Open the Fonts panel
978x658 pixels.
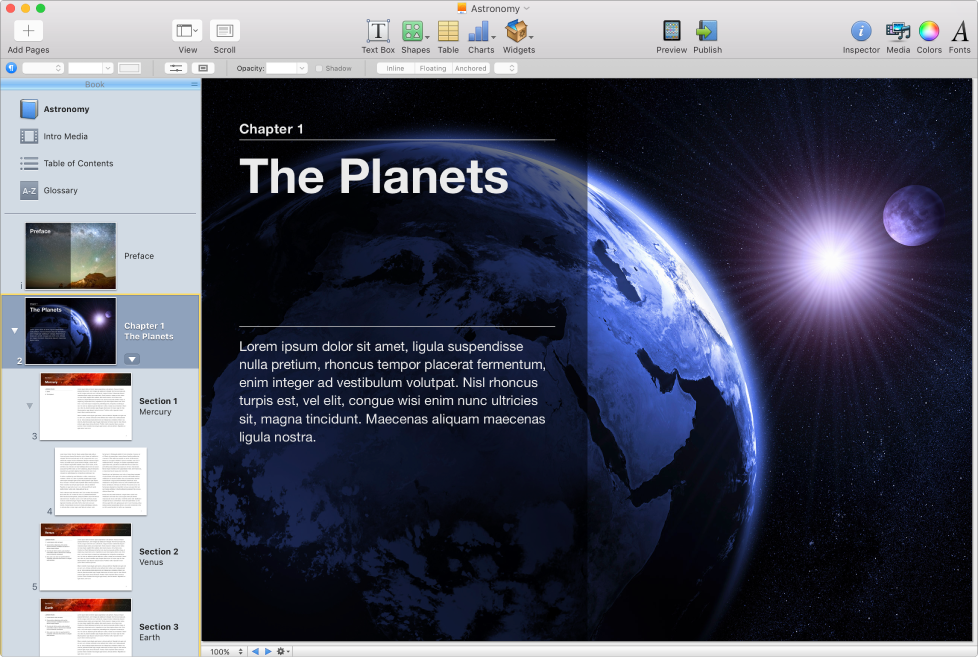(x=960, y=31)
